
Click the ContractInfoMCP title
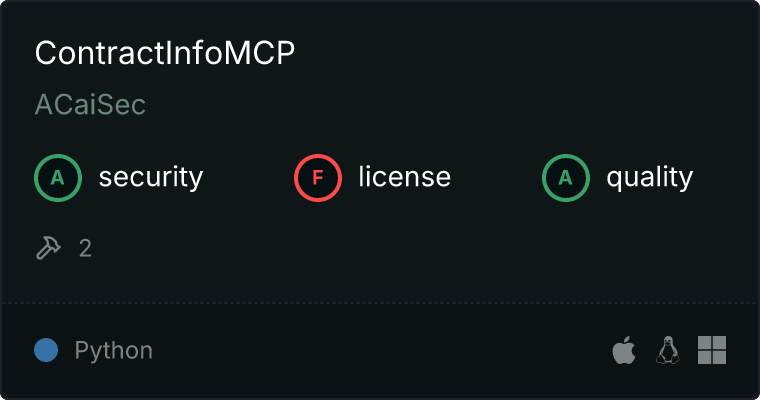coord(165,53)
